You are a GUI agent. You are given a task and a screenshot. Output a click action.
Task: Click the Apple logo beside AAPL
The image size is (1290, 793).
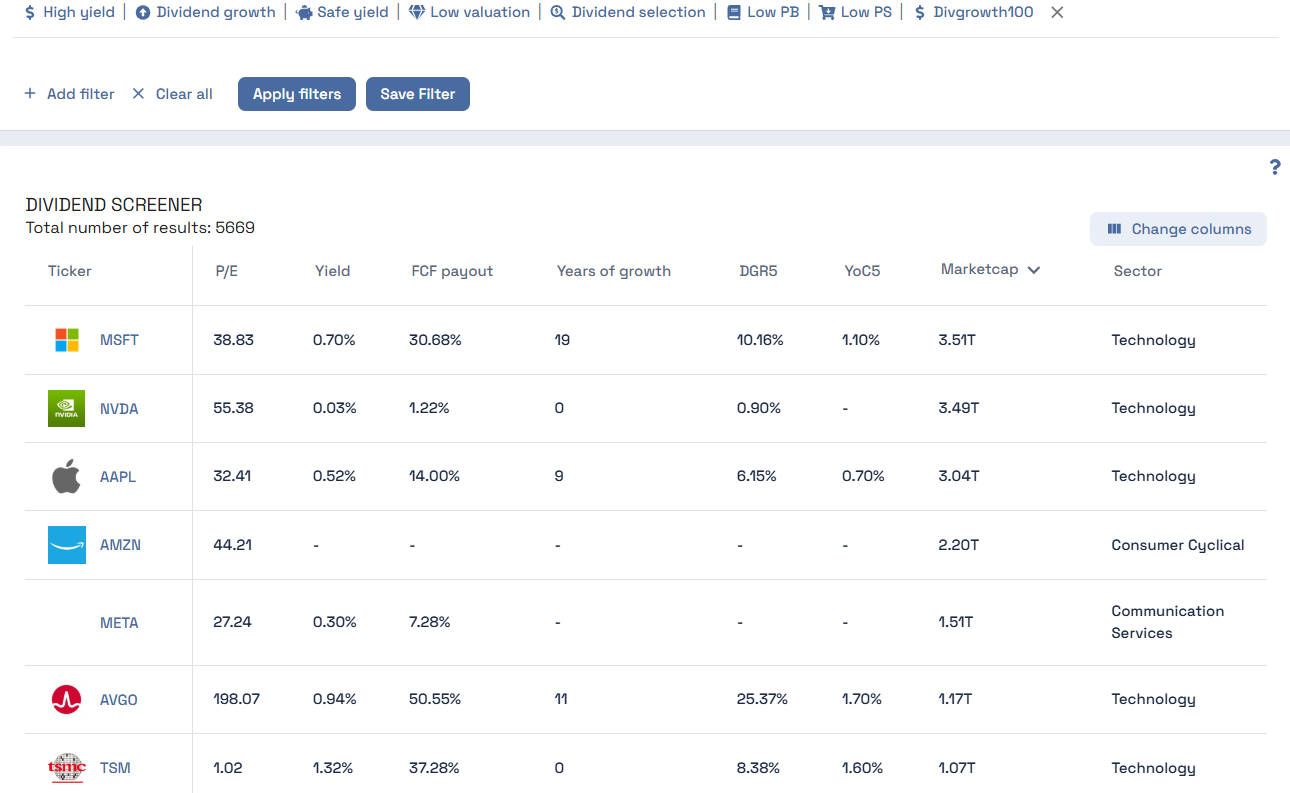(66, 475)
